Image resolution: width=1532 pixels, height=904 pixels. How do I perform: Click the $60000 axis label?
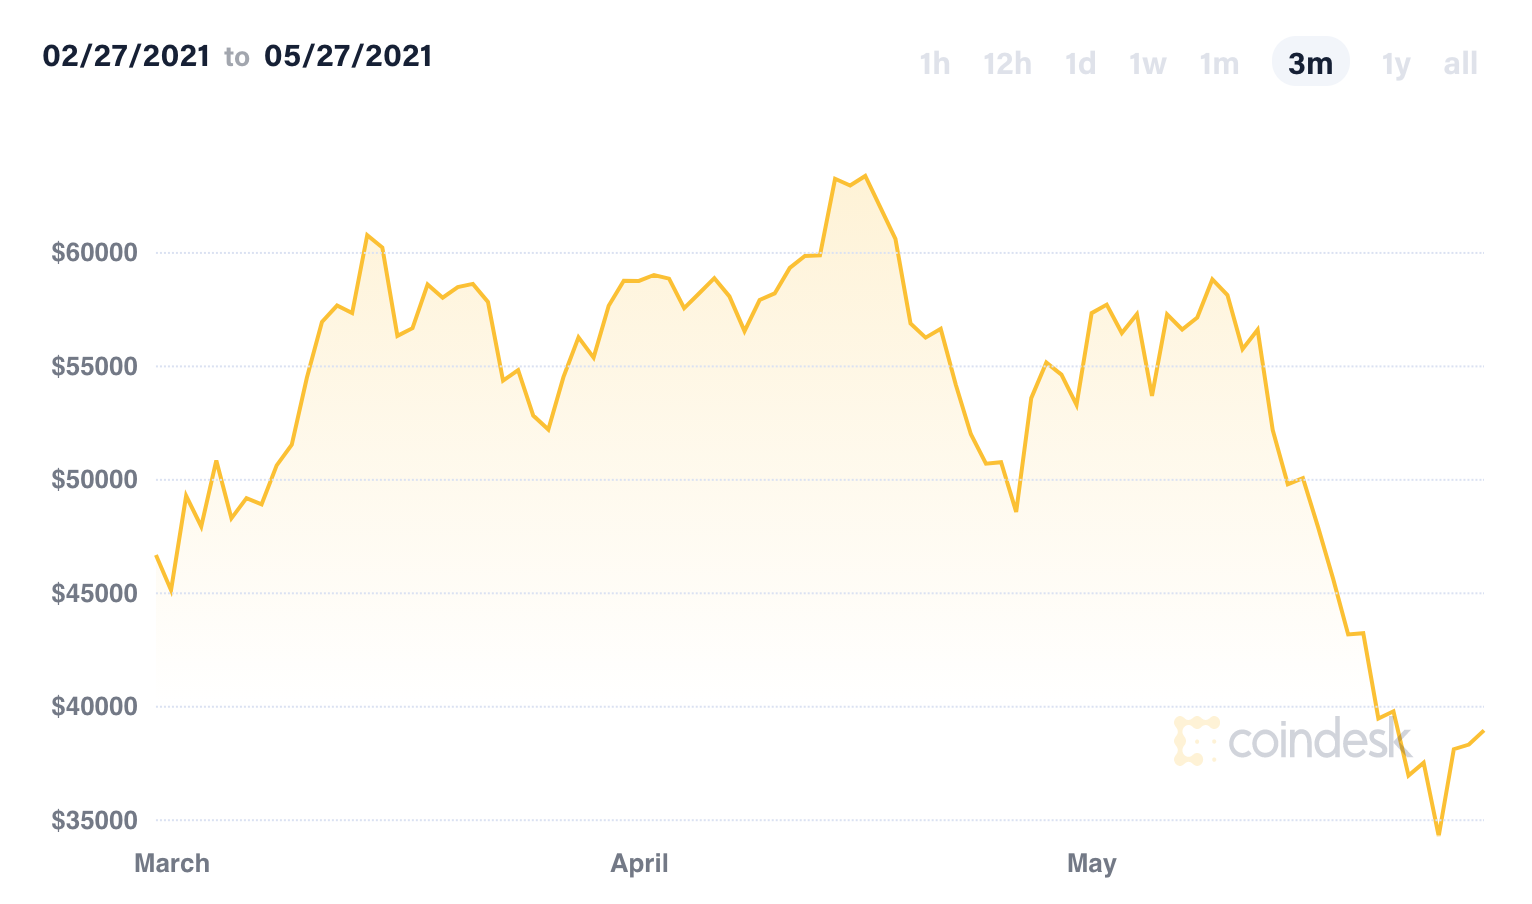point(94,252)
